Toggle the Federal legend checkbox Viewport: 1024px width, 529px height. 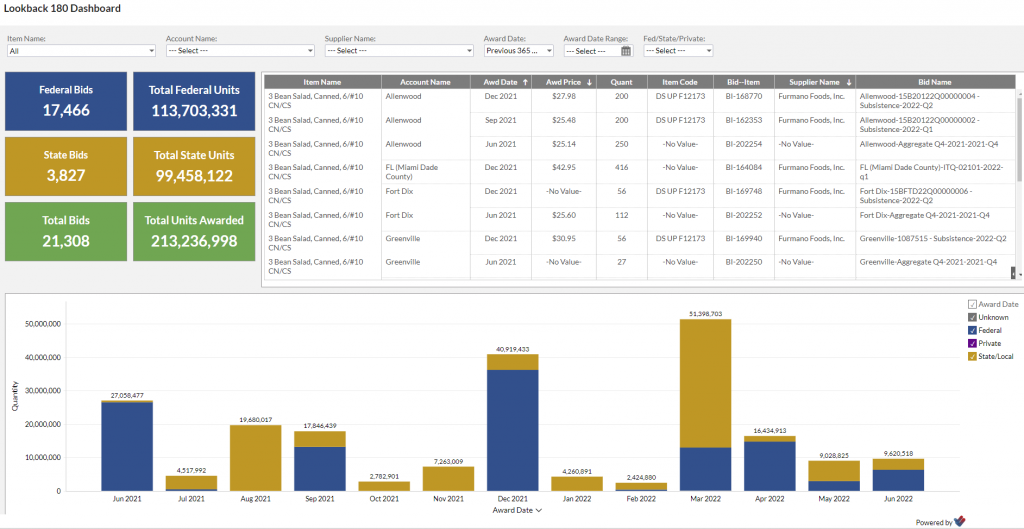click(x=972, y=330)
